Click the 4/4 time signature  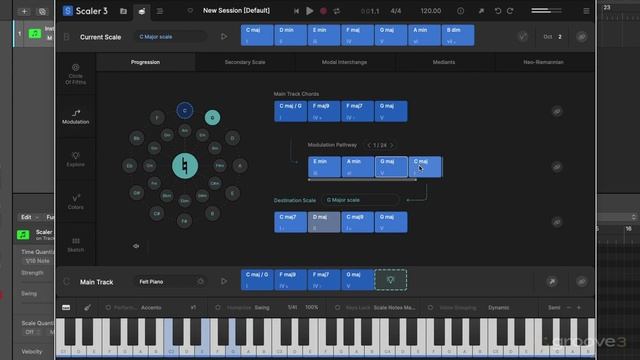click(396, 11)
